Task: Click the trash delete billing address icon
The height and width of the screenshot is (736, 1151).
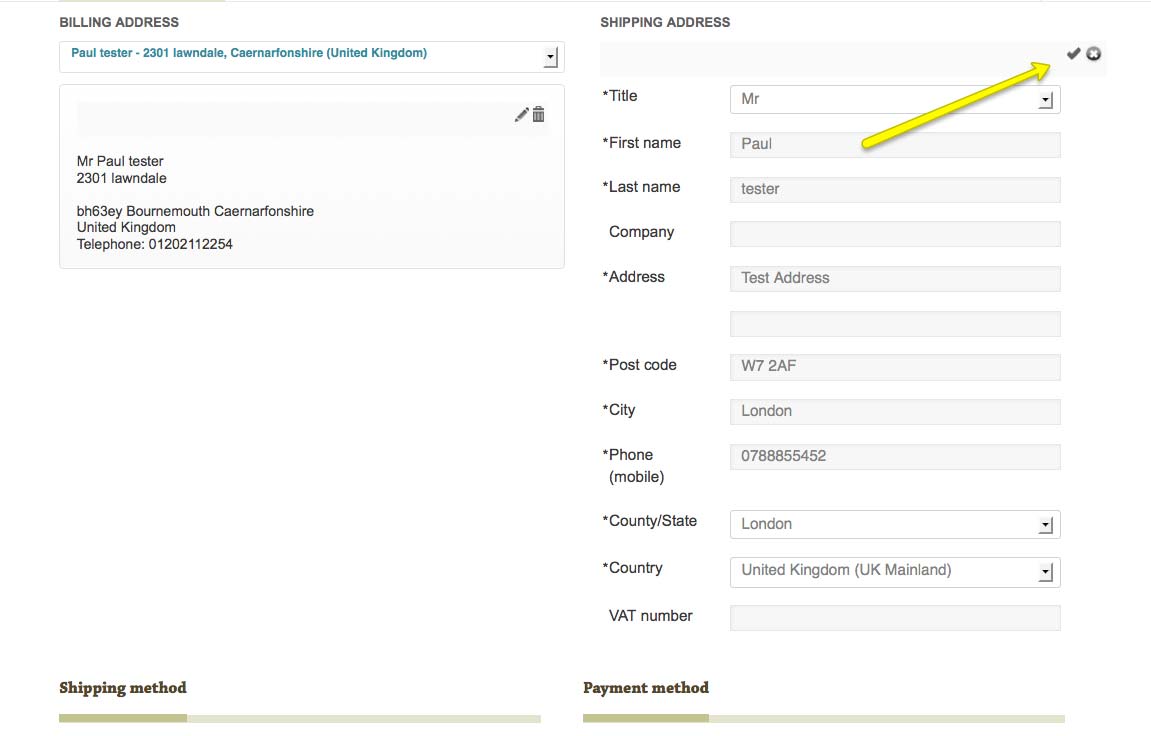Action: click(539, 115)
